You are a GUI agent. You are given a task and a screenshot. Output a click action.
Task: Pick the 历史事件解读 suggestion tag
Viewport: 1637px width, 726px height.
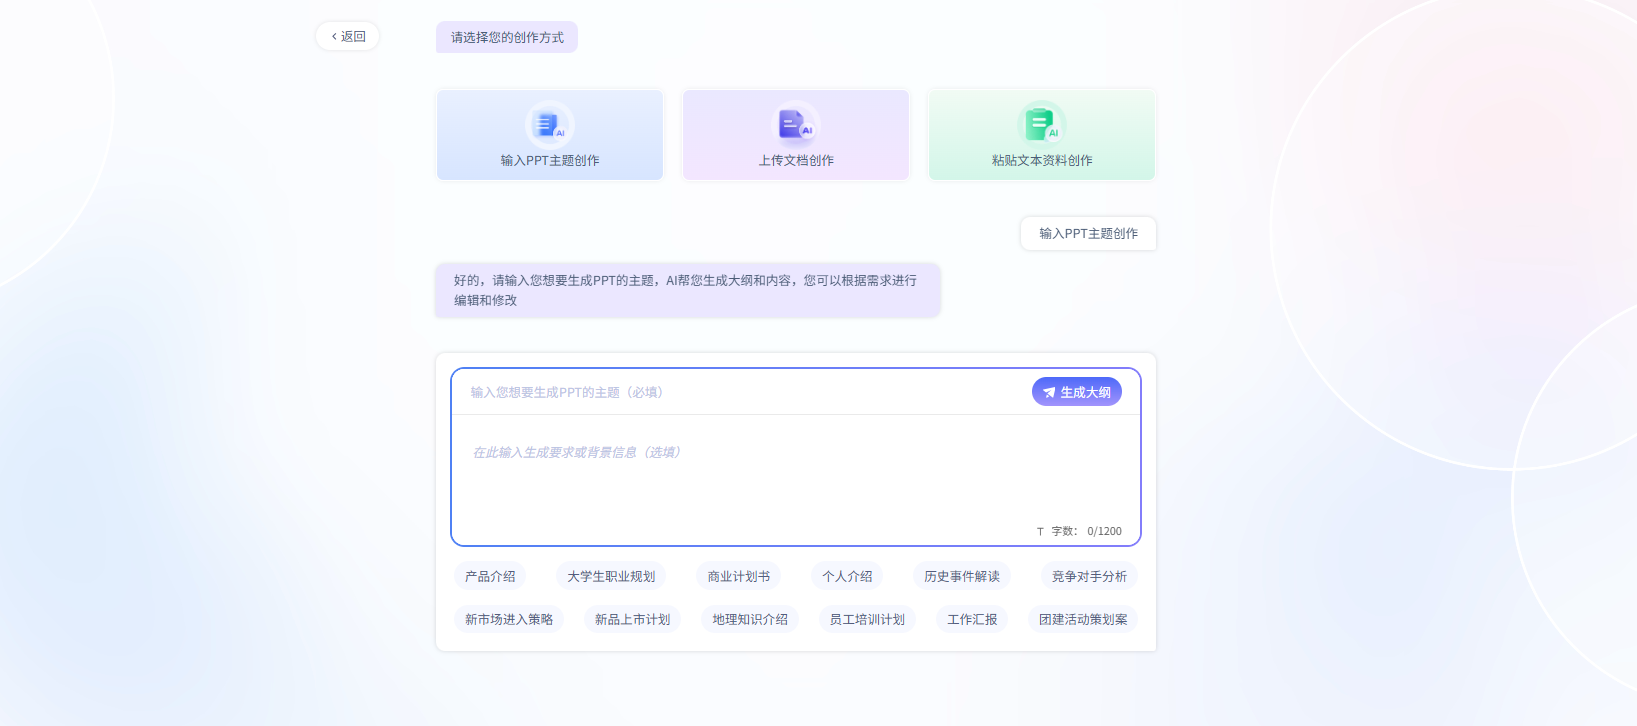(x=962, y=576)
